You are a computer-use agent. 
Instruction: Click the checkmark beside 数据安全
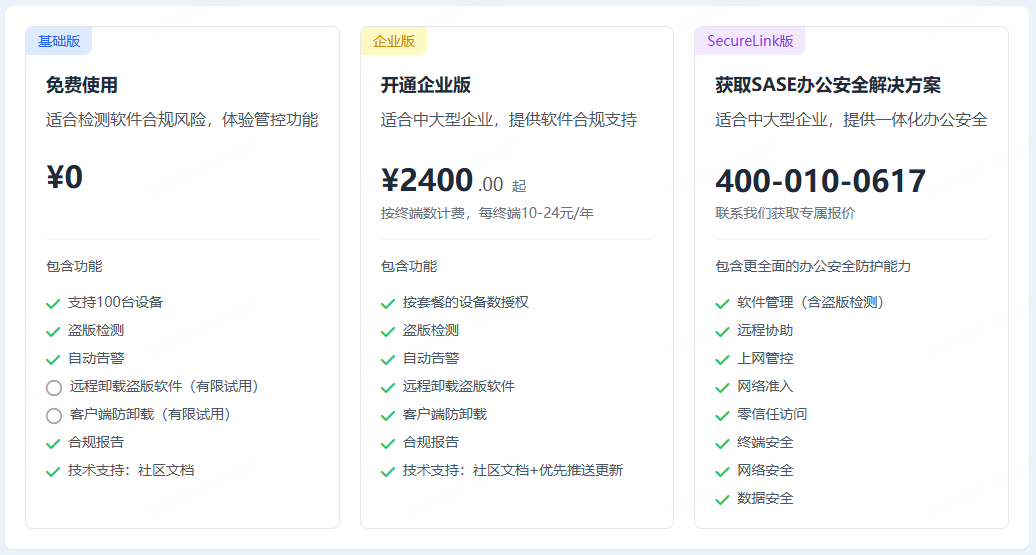click(722, 499)
